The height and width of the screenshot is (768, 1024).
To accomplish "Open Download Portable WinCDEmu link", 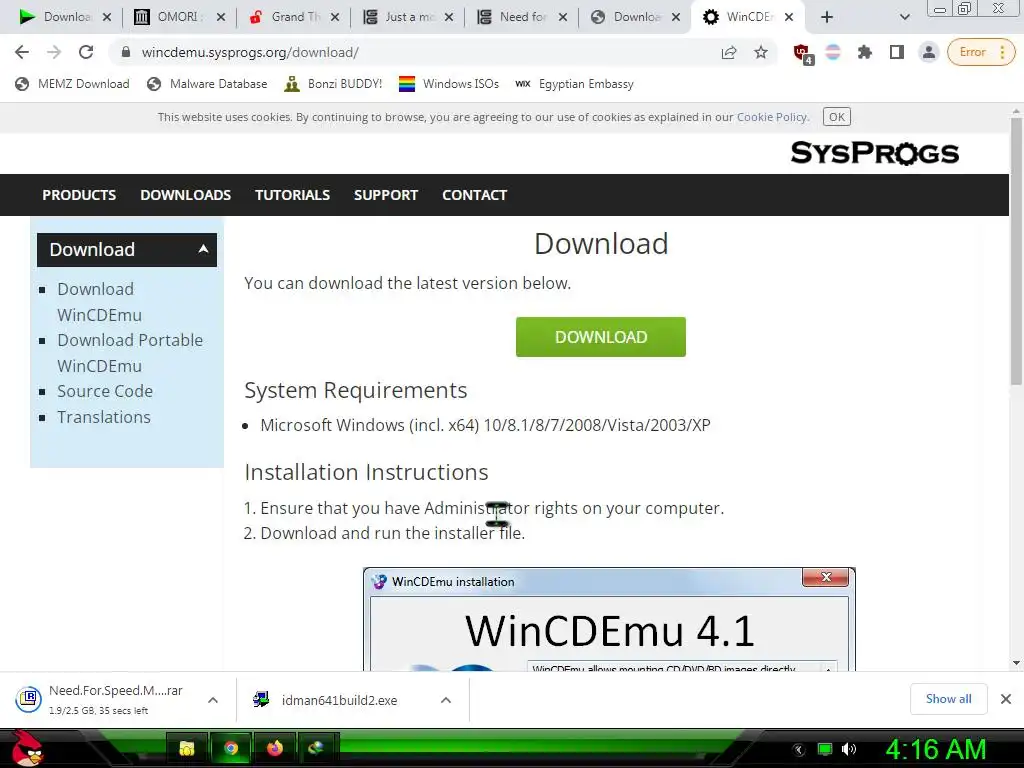I will [x=130, y=353].
